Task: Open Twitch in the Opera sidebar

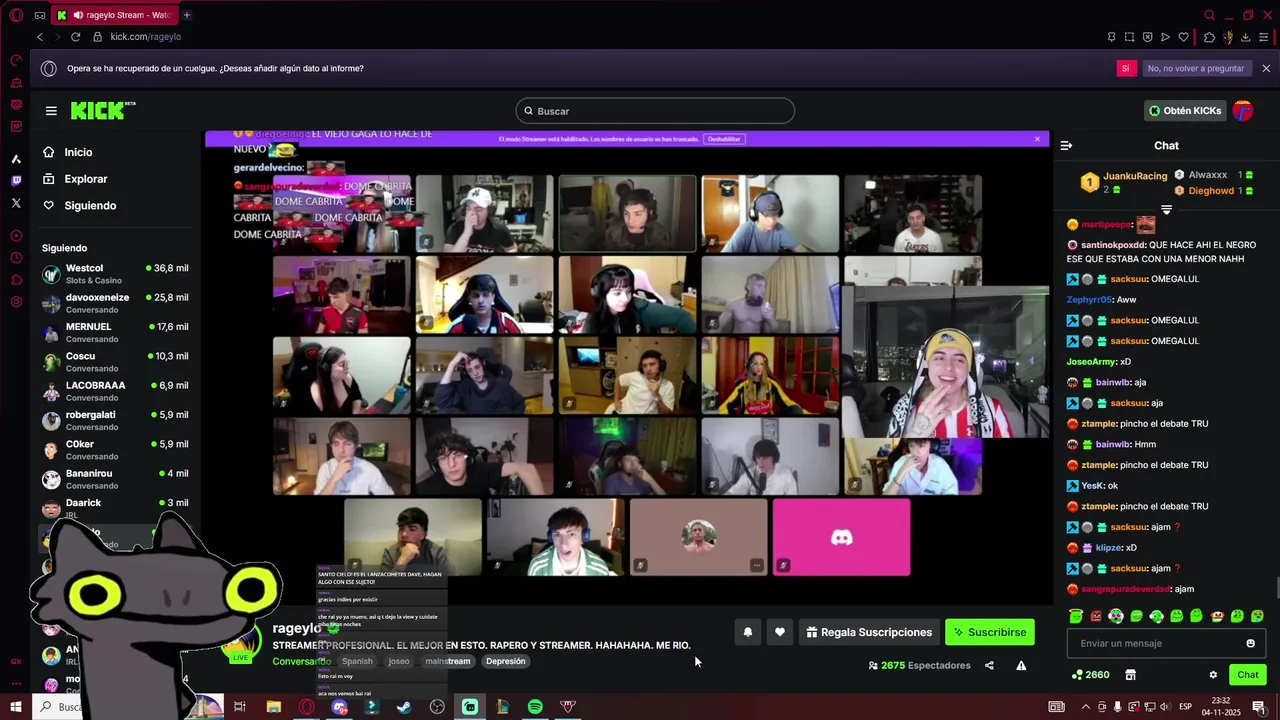Action: [x=16, y=181]
